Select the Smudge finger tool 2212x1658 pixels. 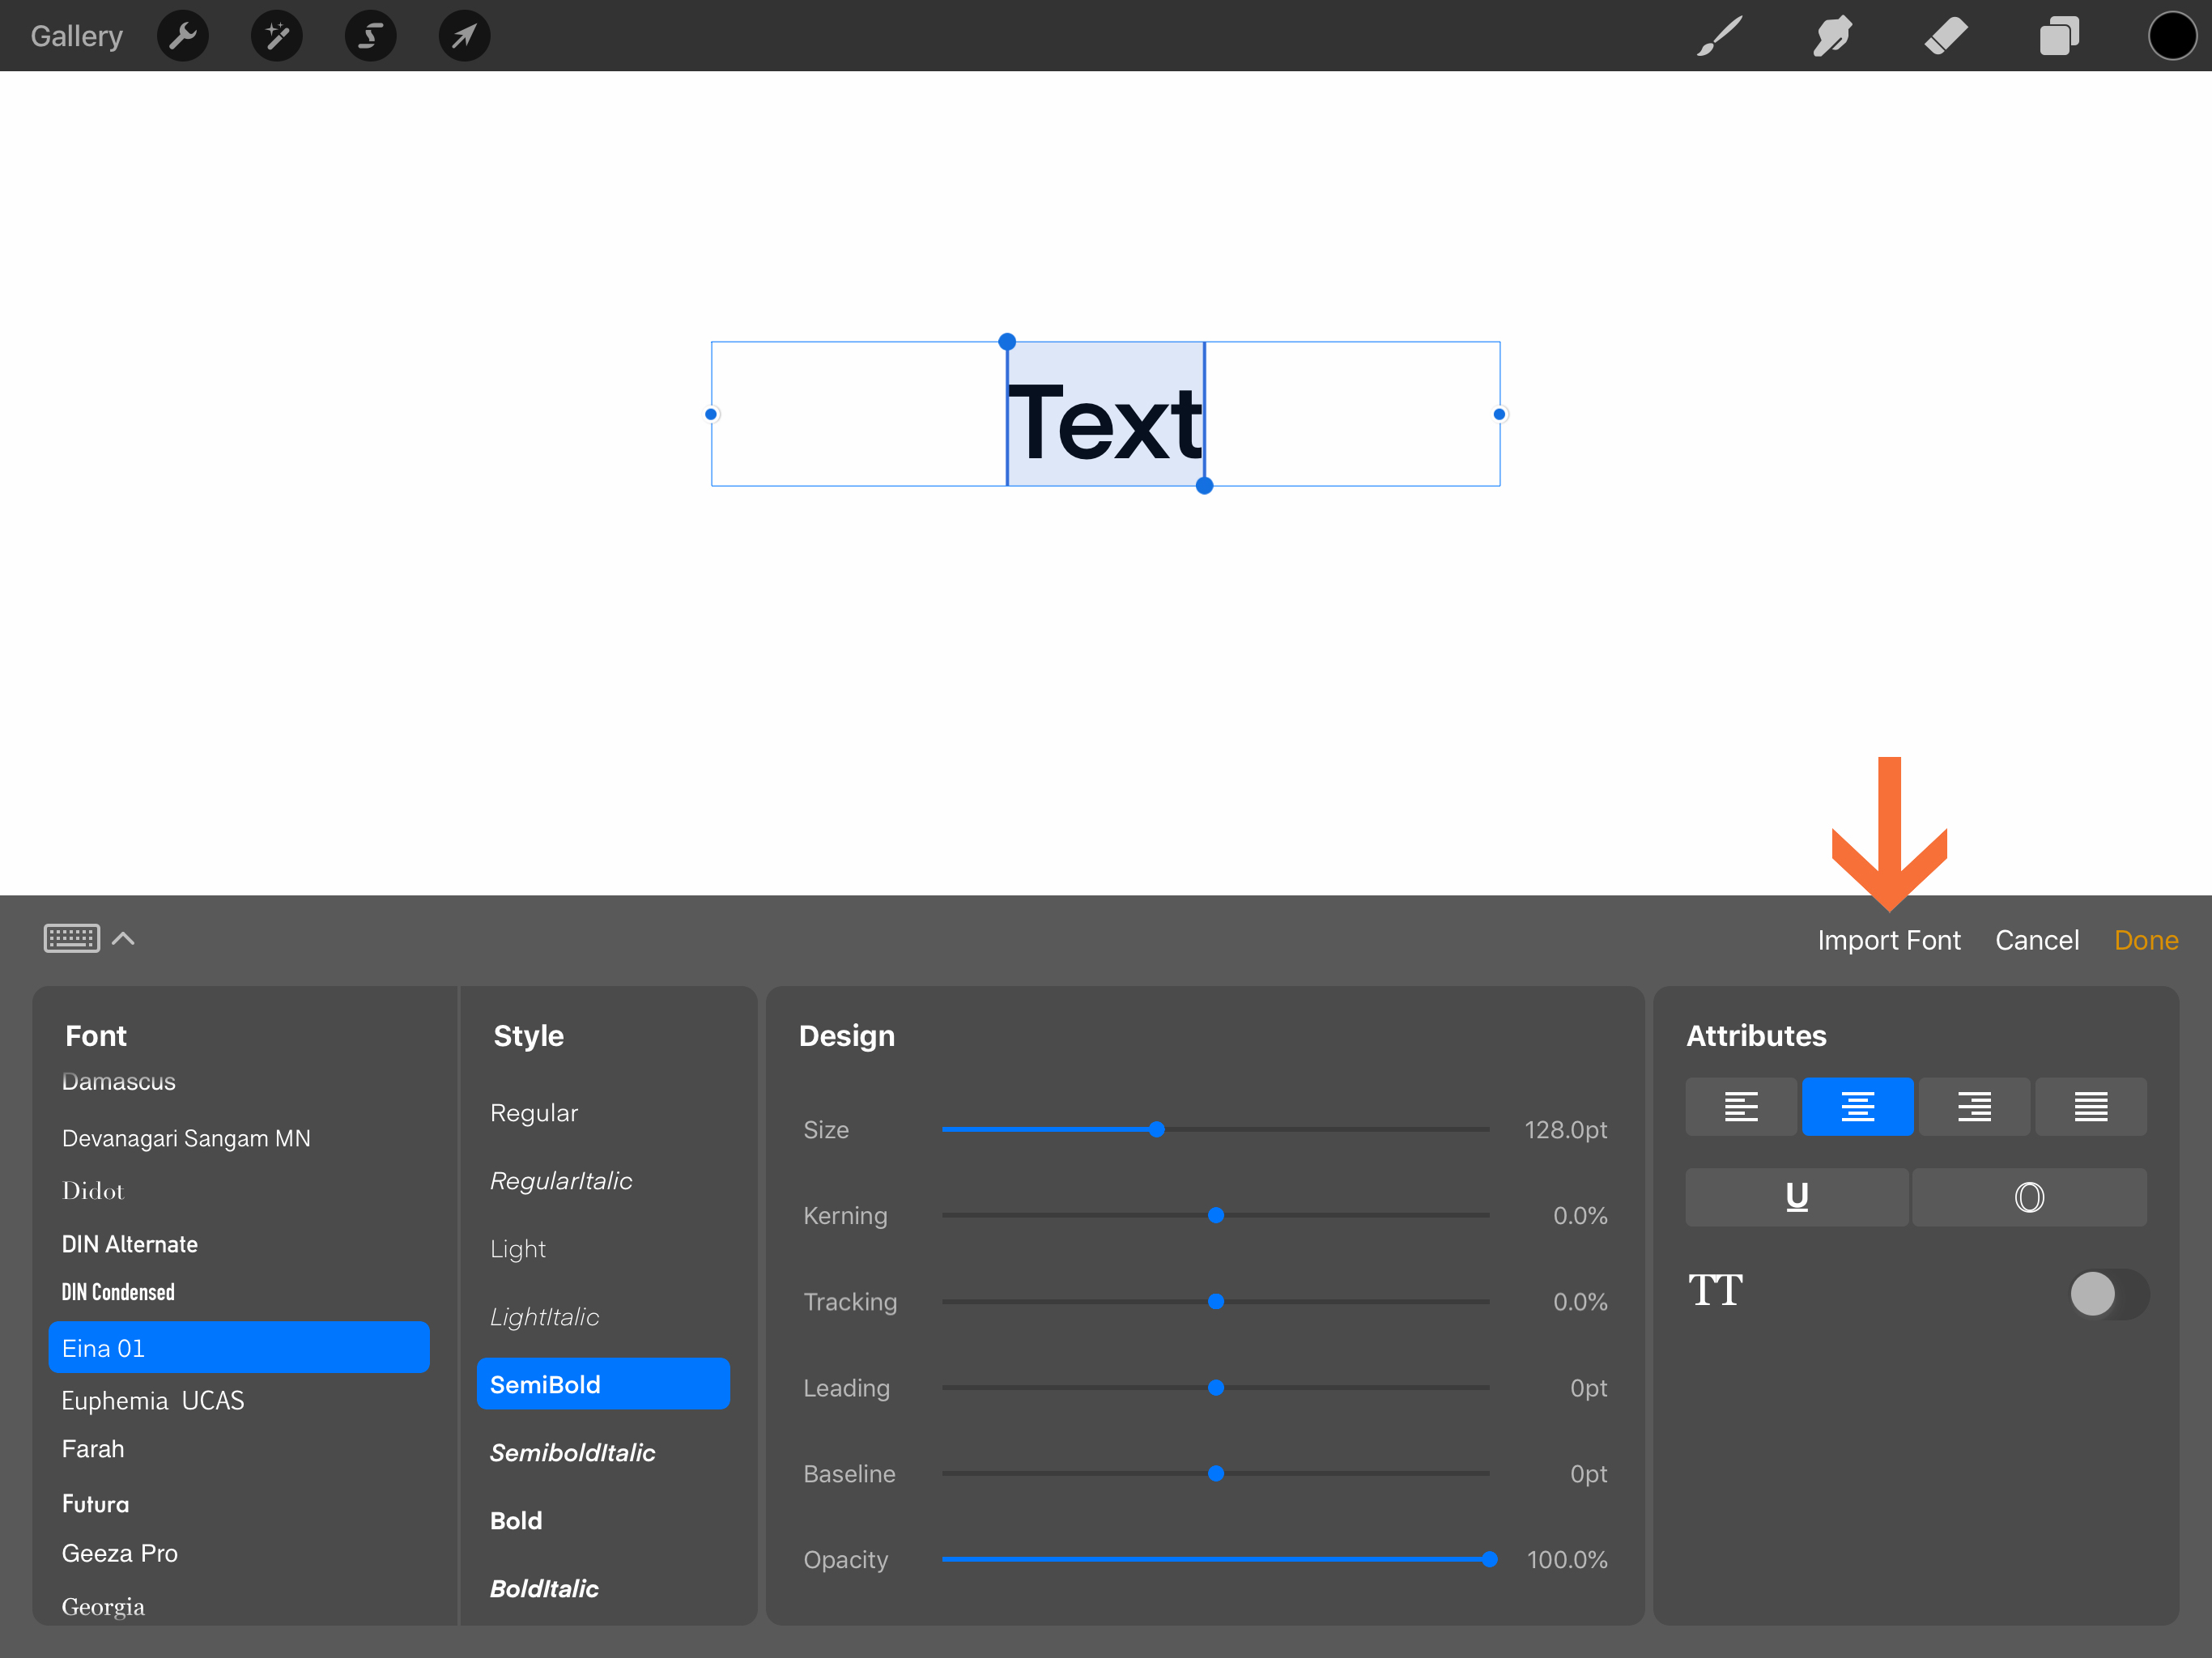coord(1832,37)
